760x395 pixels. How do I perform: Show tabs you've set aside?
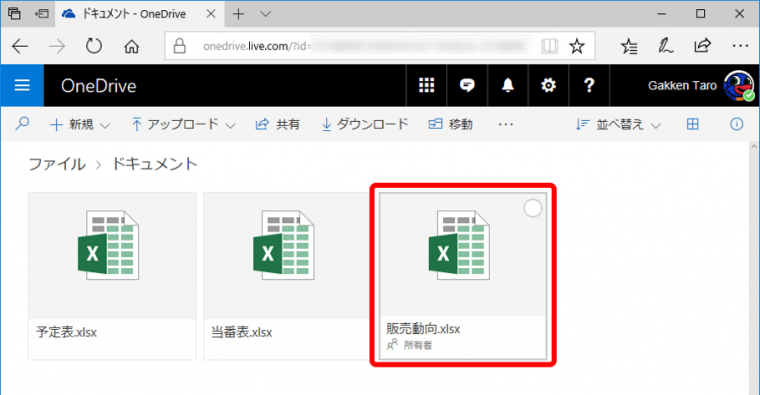(42, 14)
